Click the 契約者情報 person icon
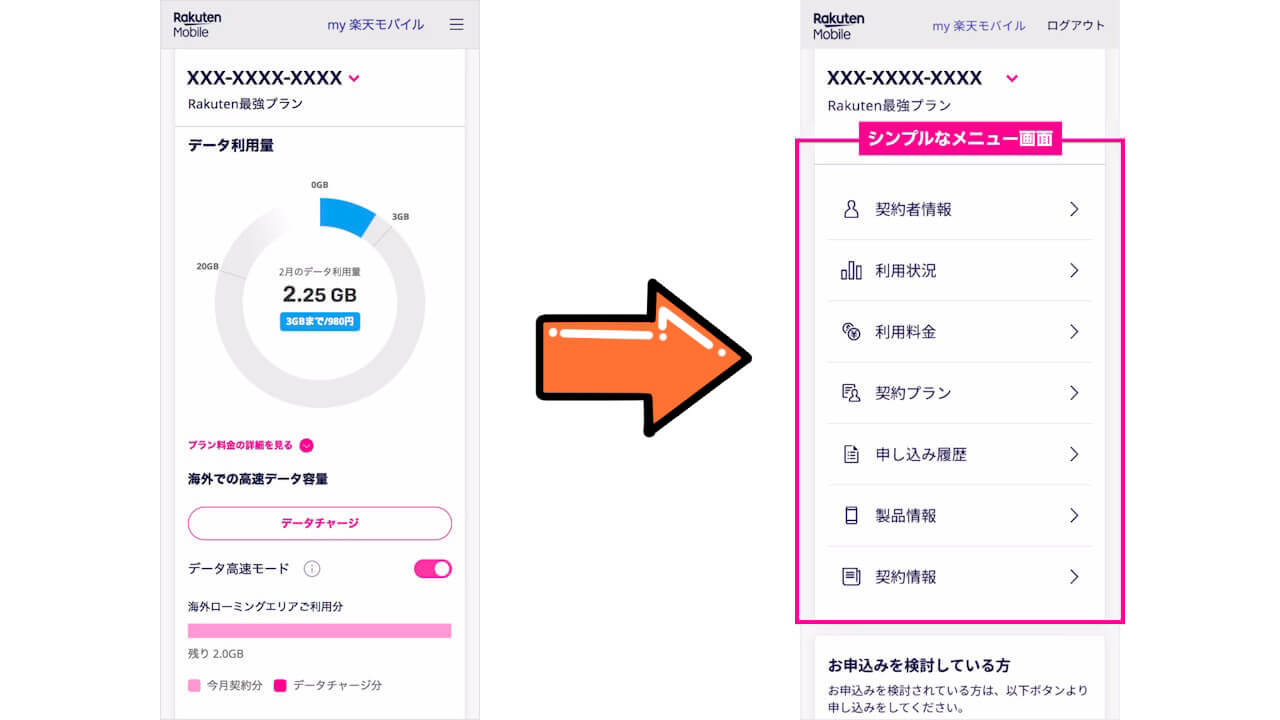Image resolution: width=1280 pixels, height=720 pixels. (x=851, y=209)
